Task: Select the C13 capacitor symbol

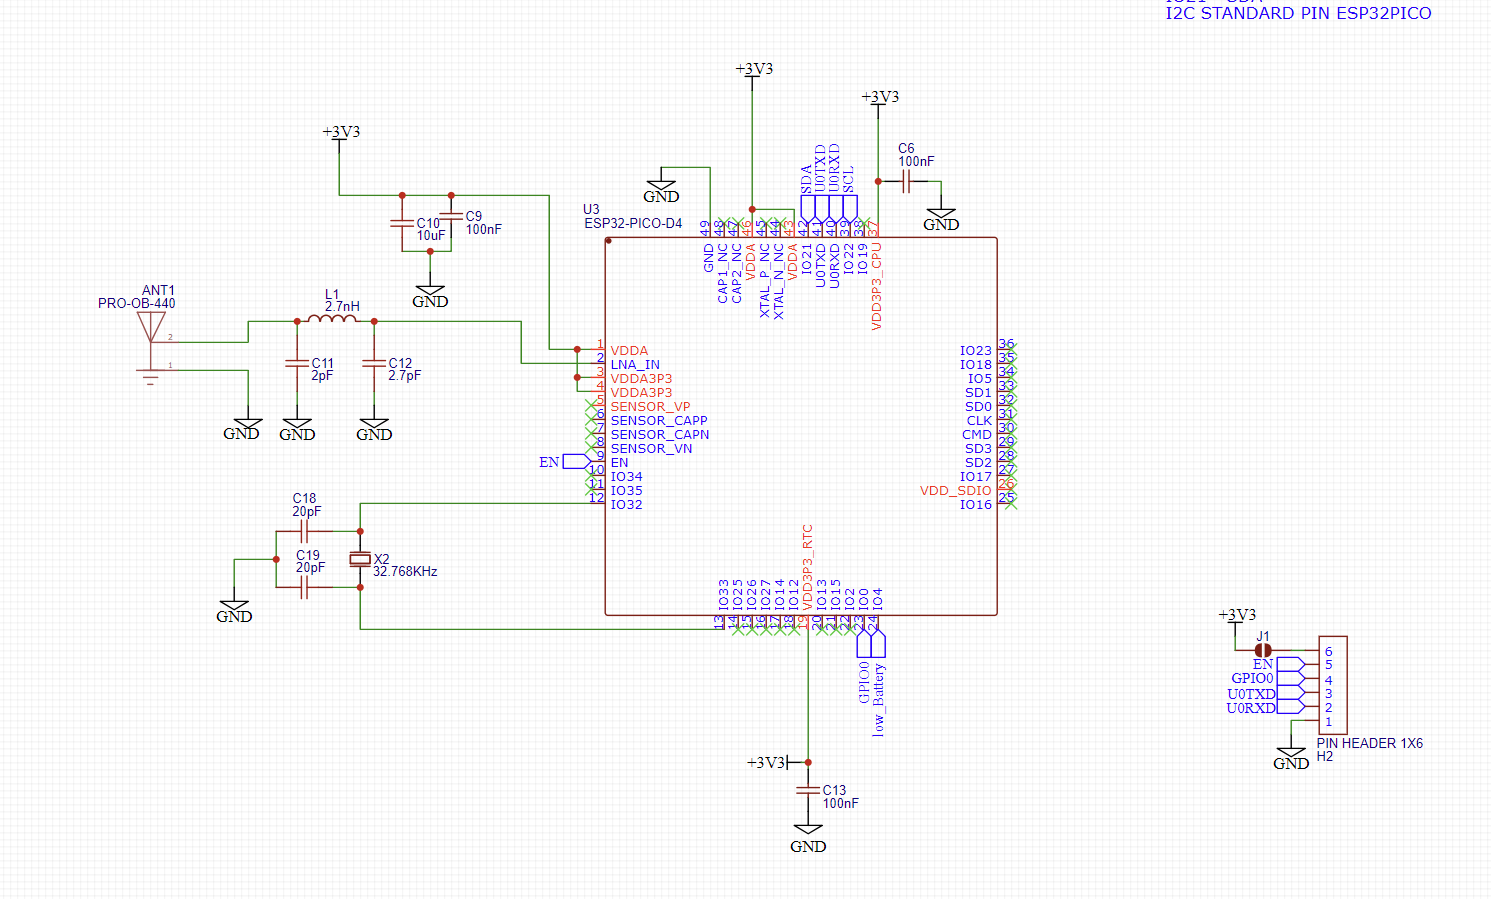Action: coord(808,790)
